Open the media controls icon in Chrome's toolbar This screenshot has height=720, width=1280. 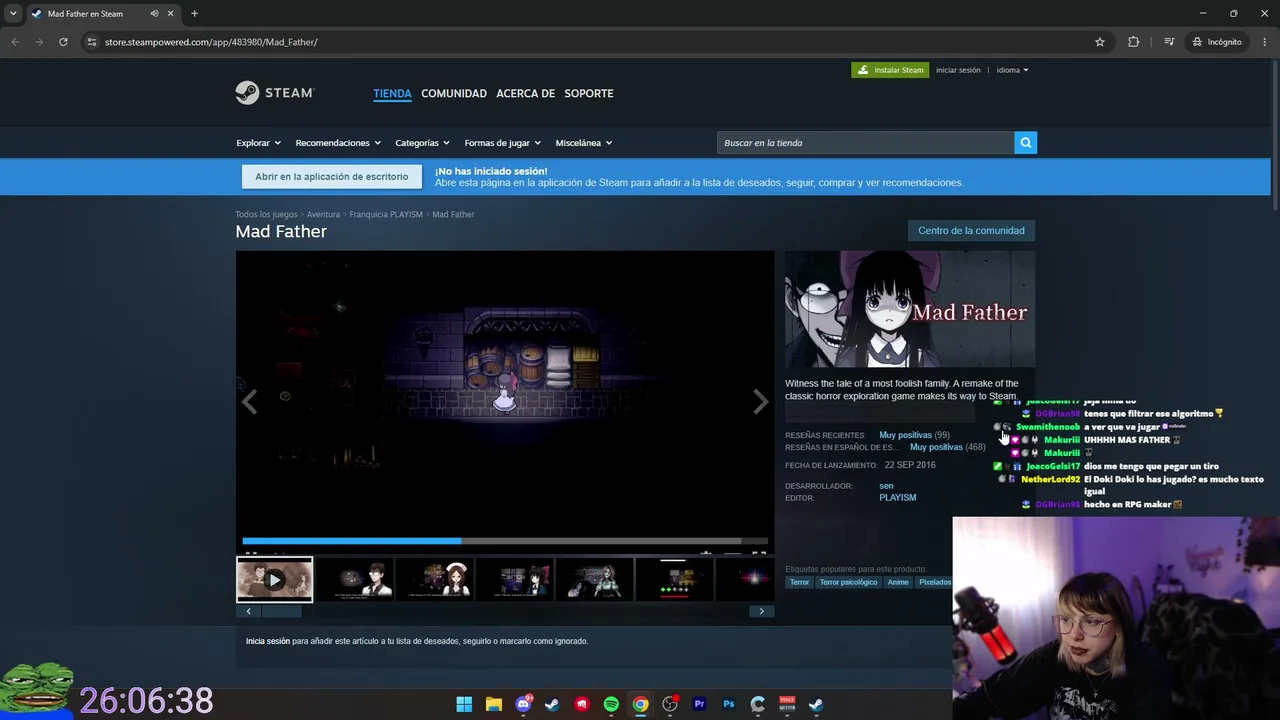tap(1169, 42)
